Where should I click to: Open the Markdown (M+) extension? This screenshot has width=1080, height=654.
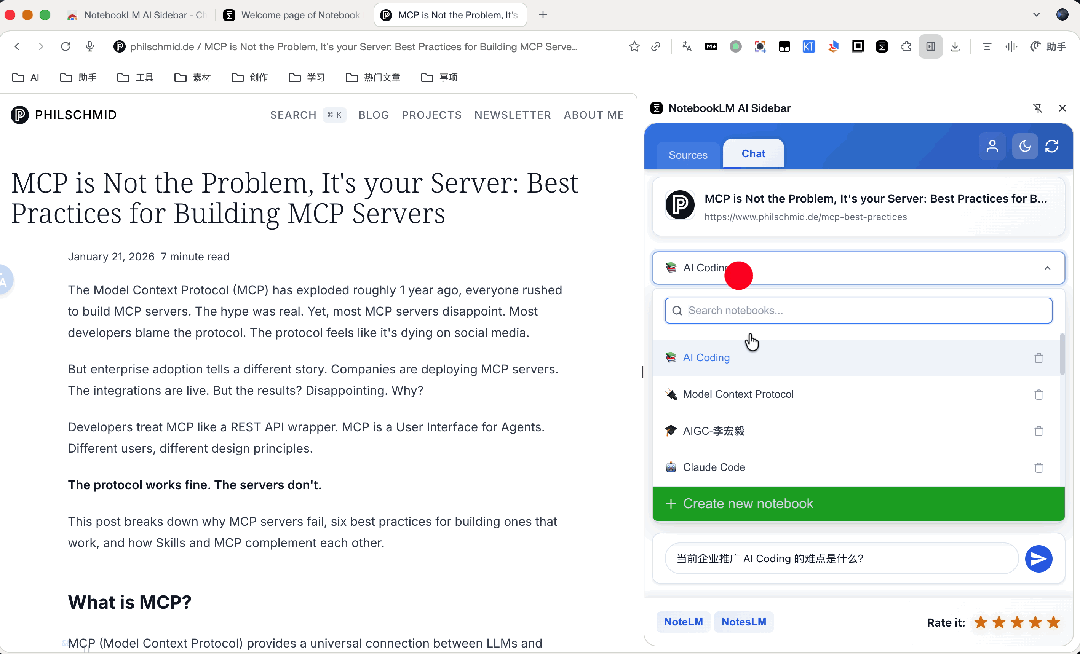point(711,47)
